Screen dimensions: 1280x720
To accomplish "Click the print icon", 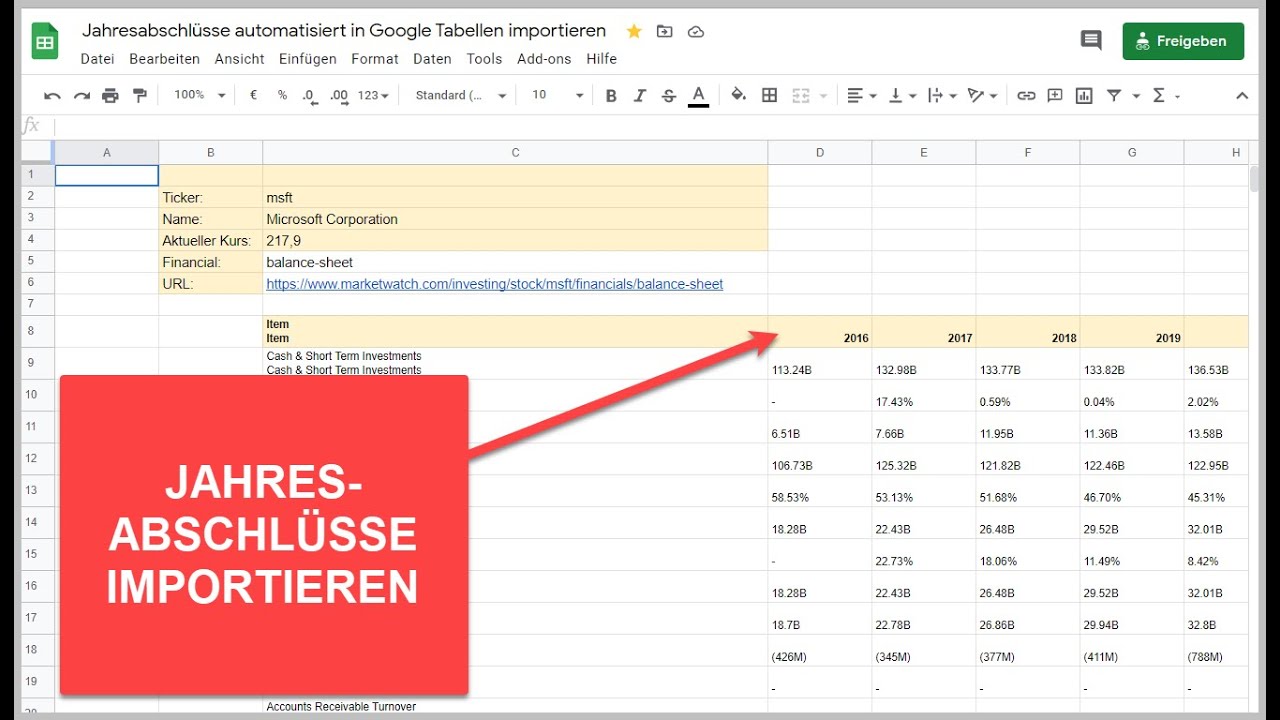I will click(x=110, y=95).
